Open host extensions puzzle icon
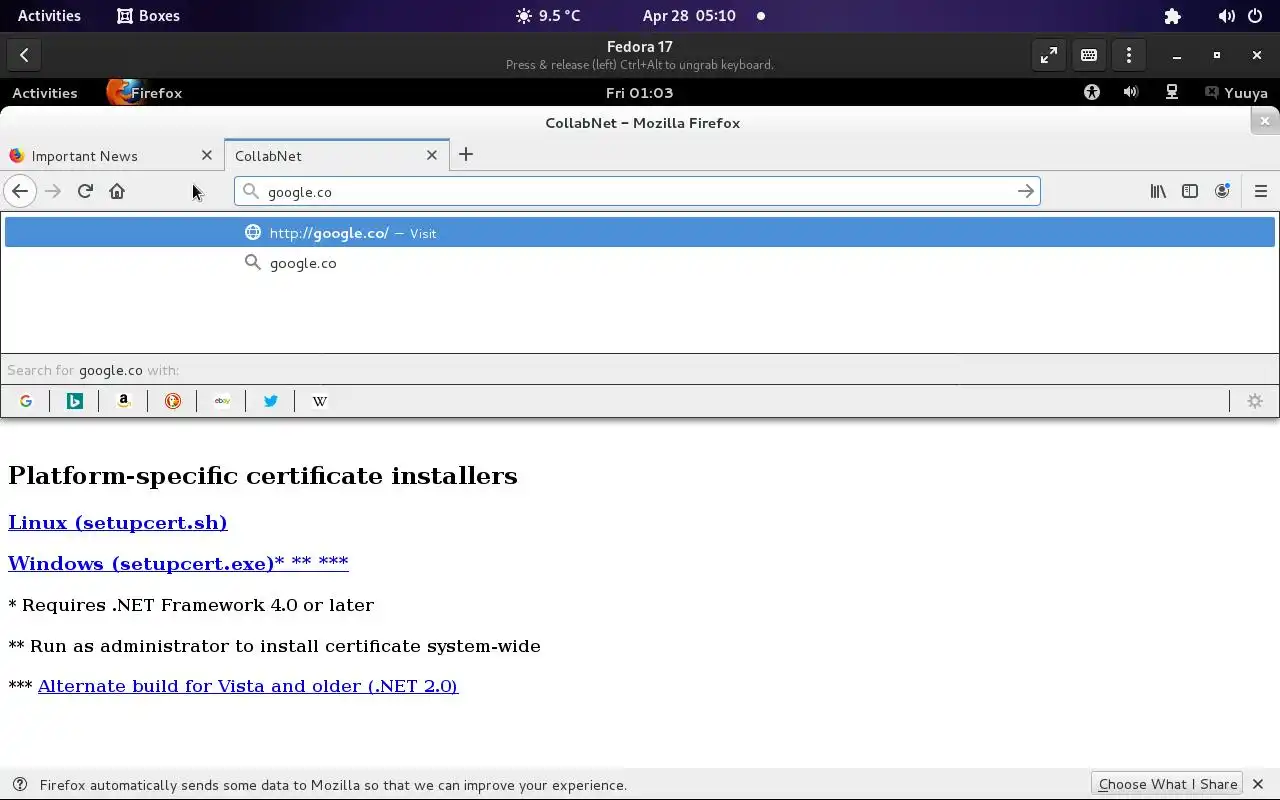The image size is (1280, 800). 1173,16
